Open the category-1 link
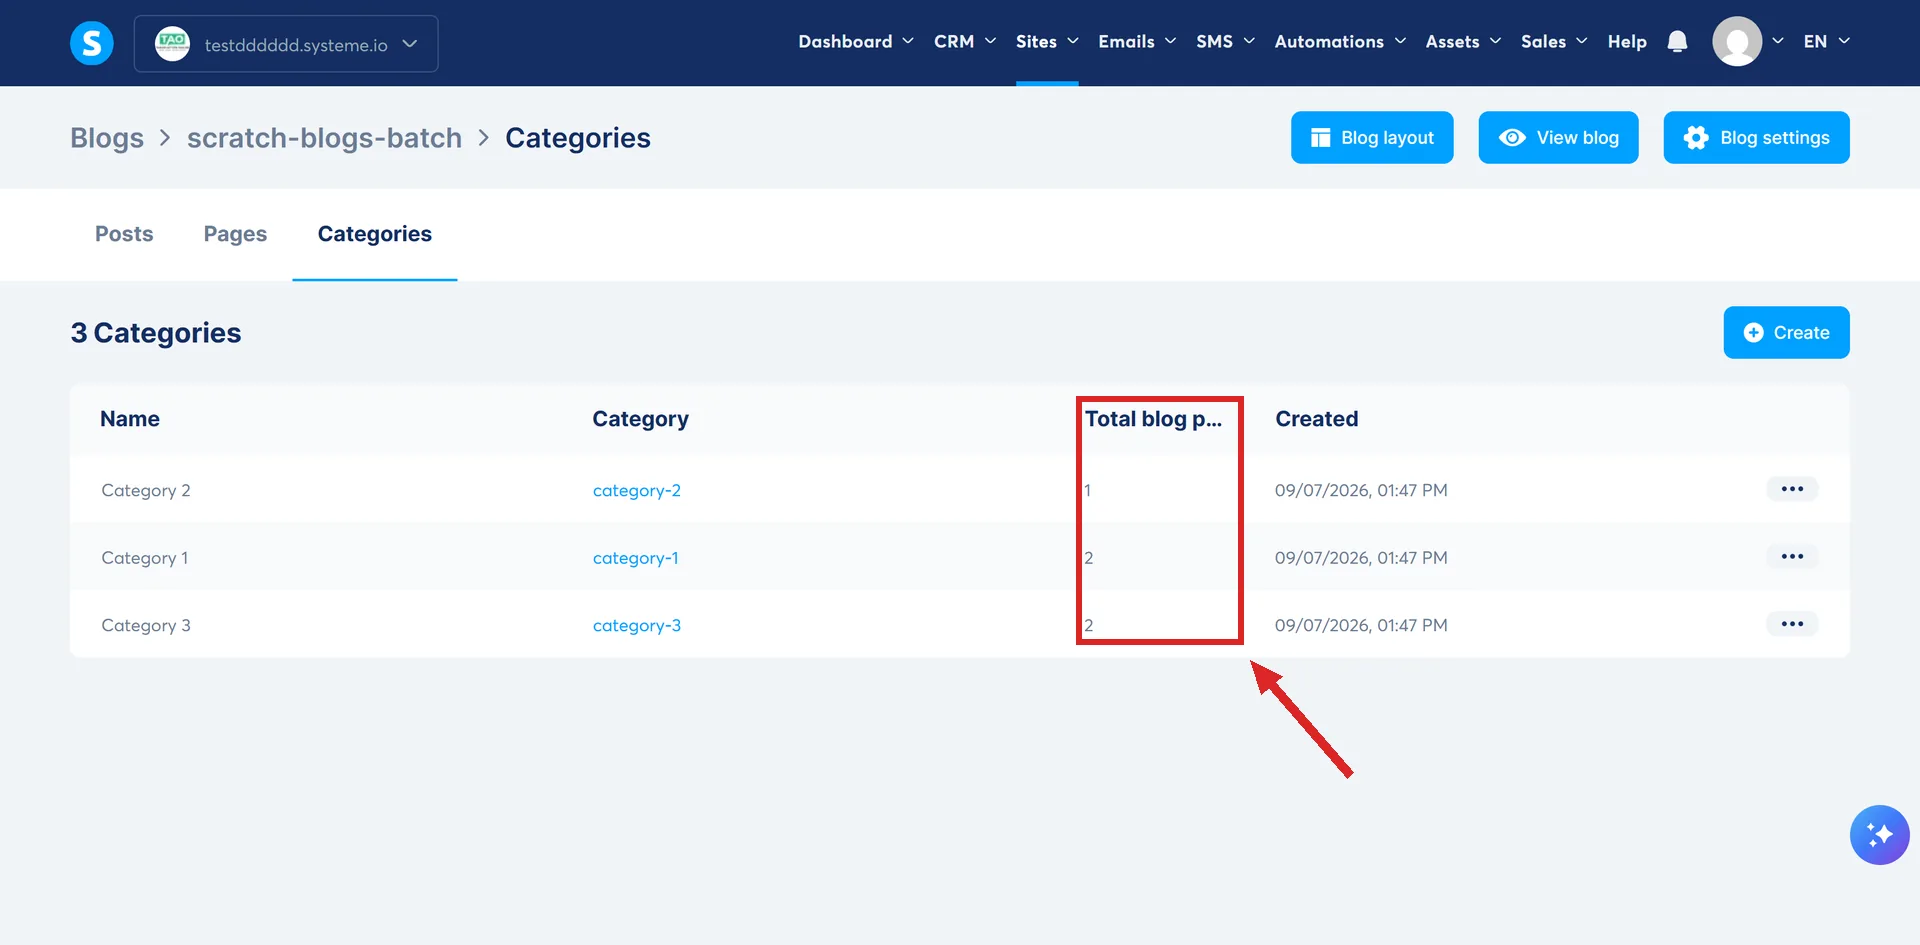Image resolution: width=1920 pixels, height=945 pixels. [635, 558]
